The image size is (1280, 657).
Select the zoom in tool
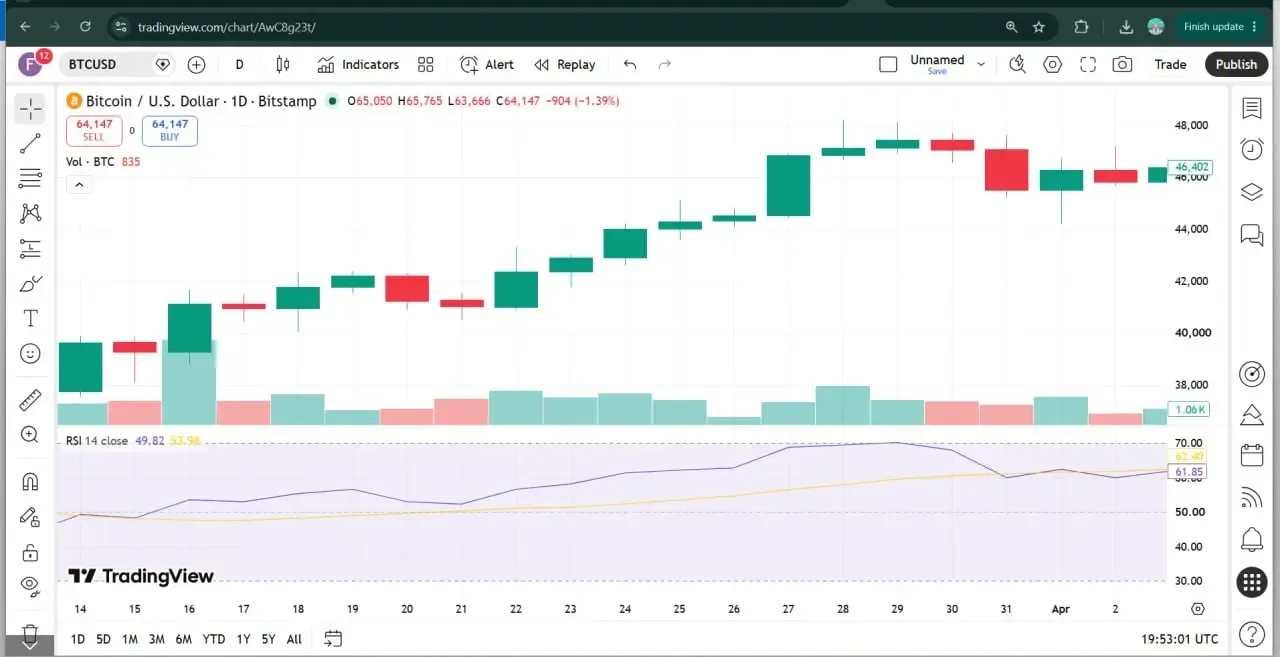click(30, 435)
